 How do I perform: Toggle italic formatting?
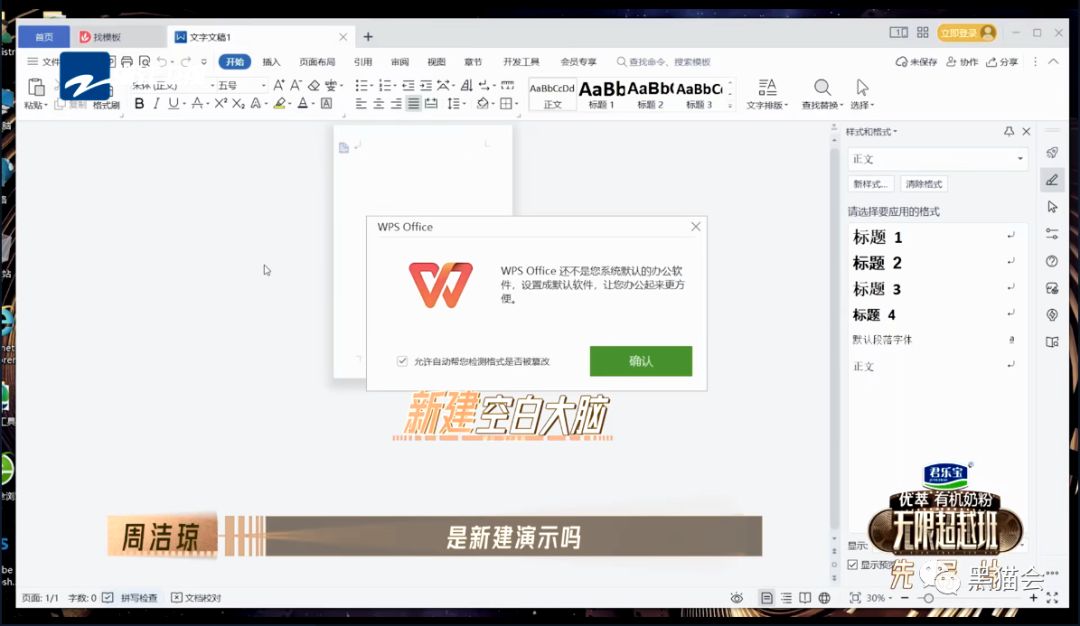point(156,104)
